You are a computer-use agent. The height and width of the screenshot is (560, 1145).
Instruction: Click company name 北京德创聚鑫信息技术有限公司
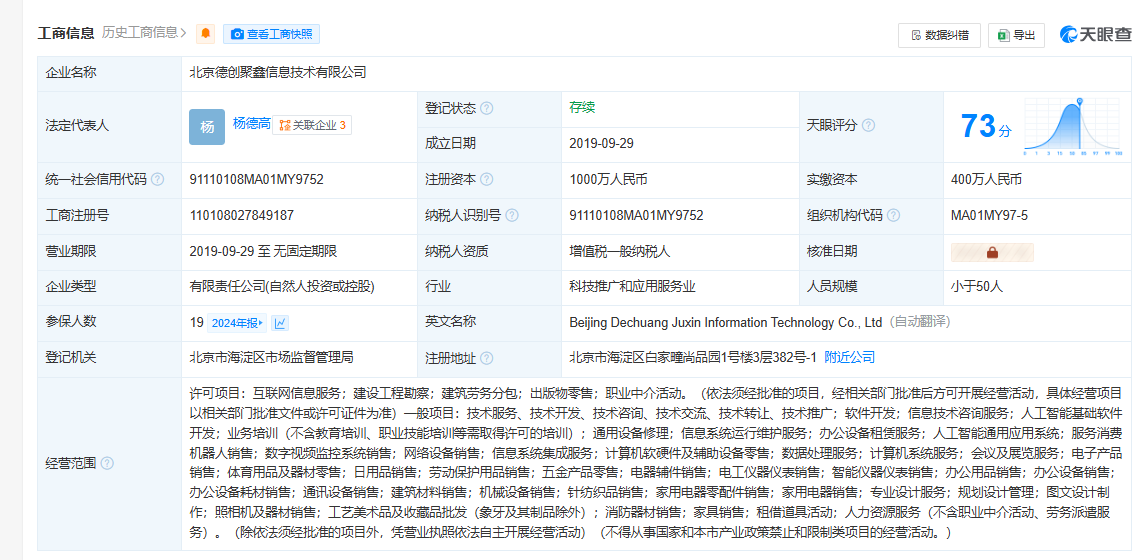click(277, 72)
